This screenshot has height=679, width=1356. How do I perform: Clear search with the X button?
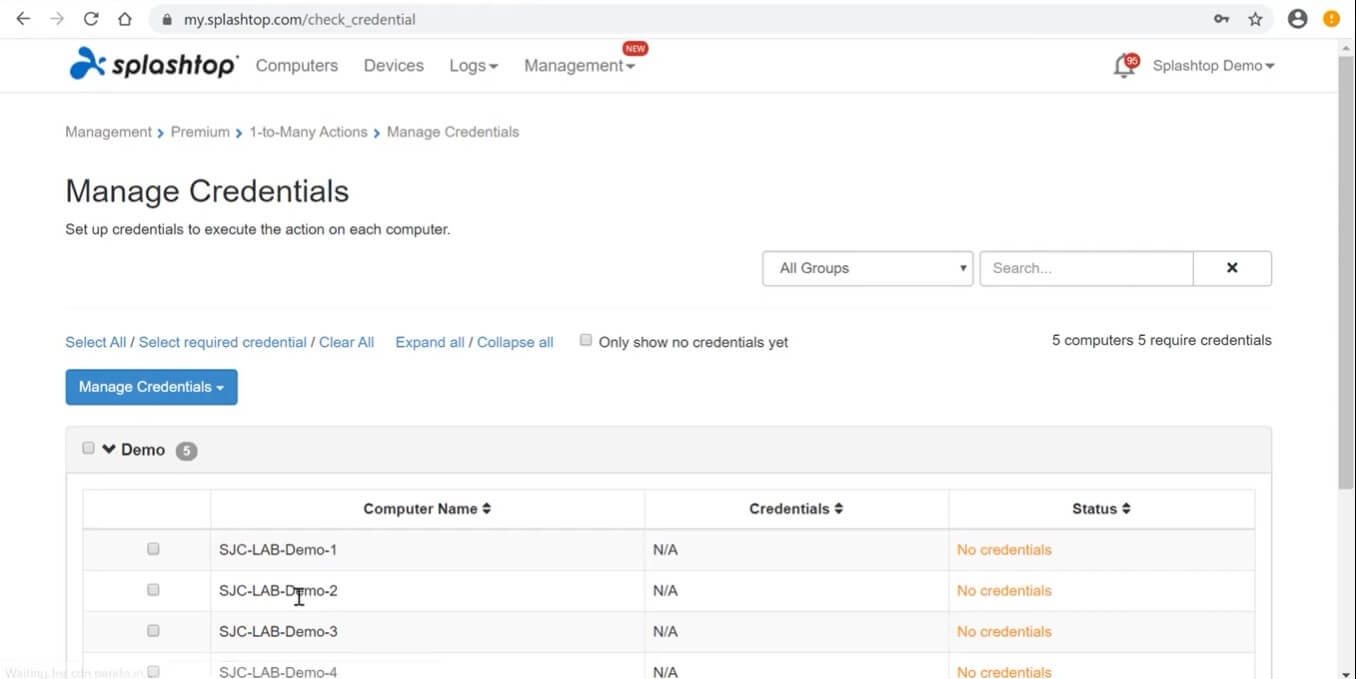[1232, 268]
